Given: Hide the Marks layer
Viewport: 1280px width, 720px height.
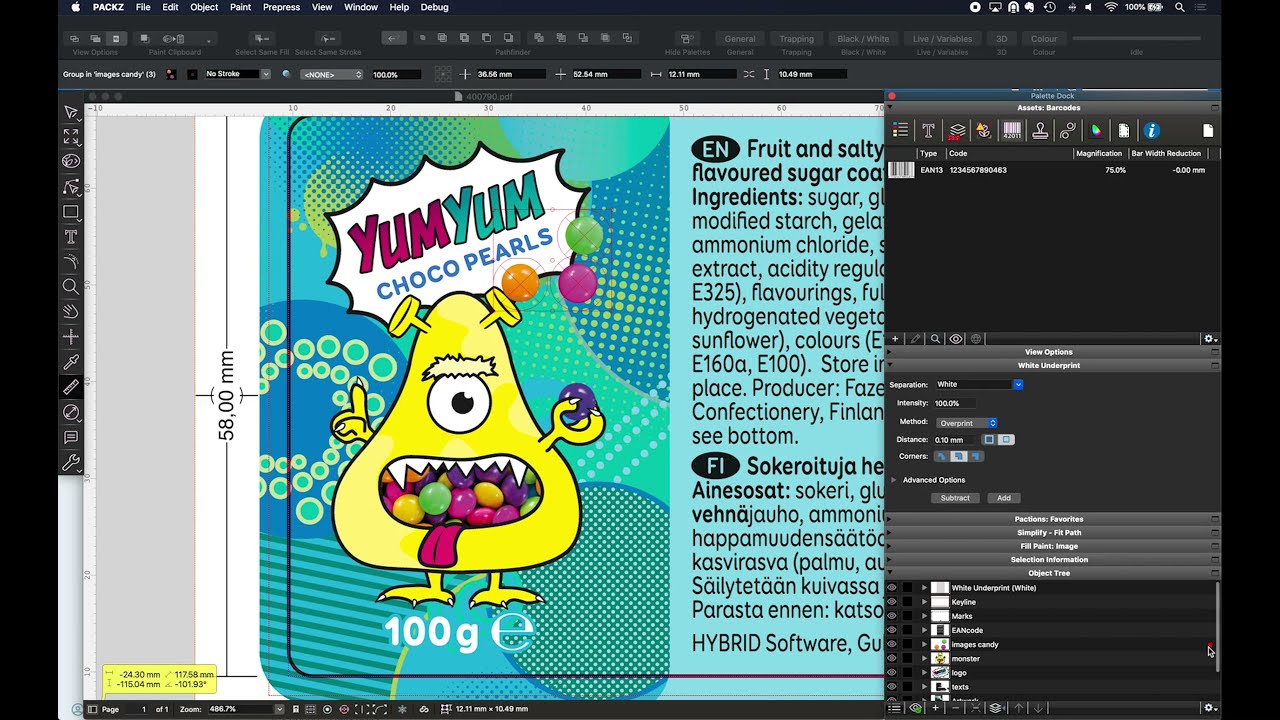Looking at the screenshot, I should pyautogui.click(x=892, y=616).
